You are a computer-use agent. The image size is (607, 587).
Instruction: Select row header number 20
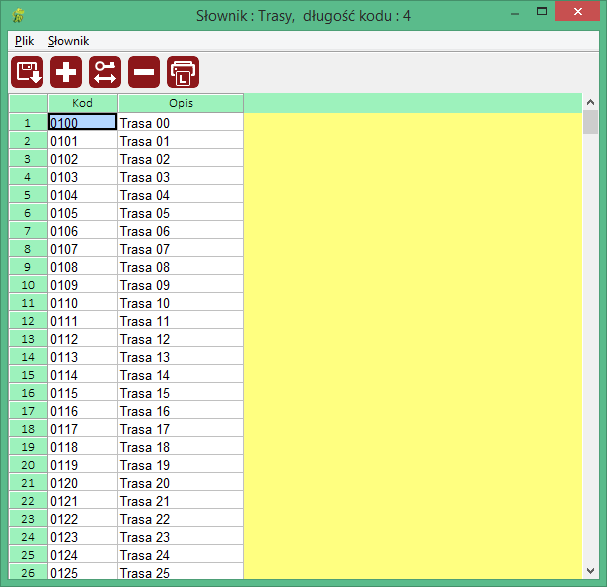pyautogui.click(x=28, y=465)
